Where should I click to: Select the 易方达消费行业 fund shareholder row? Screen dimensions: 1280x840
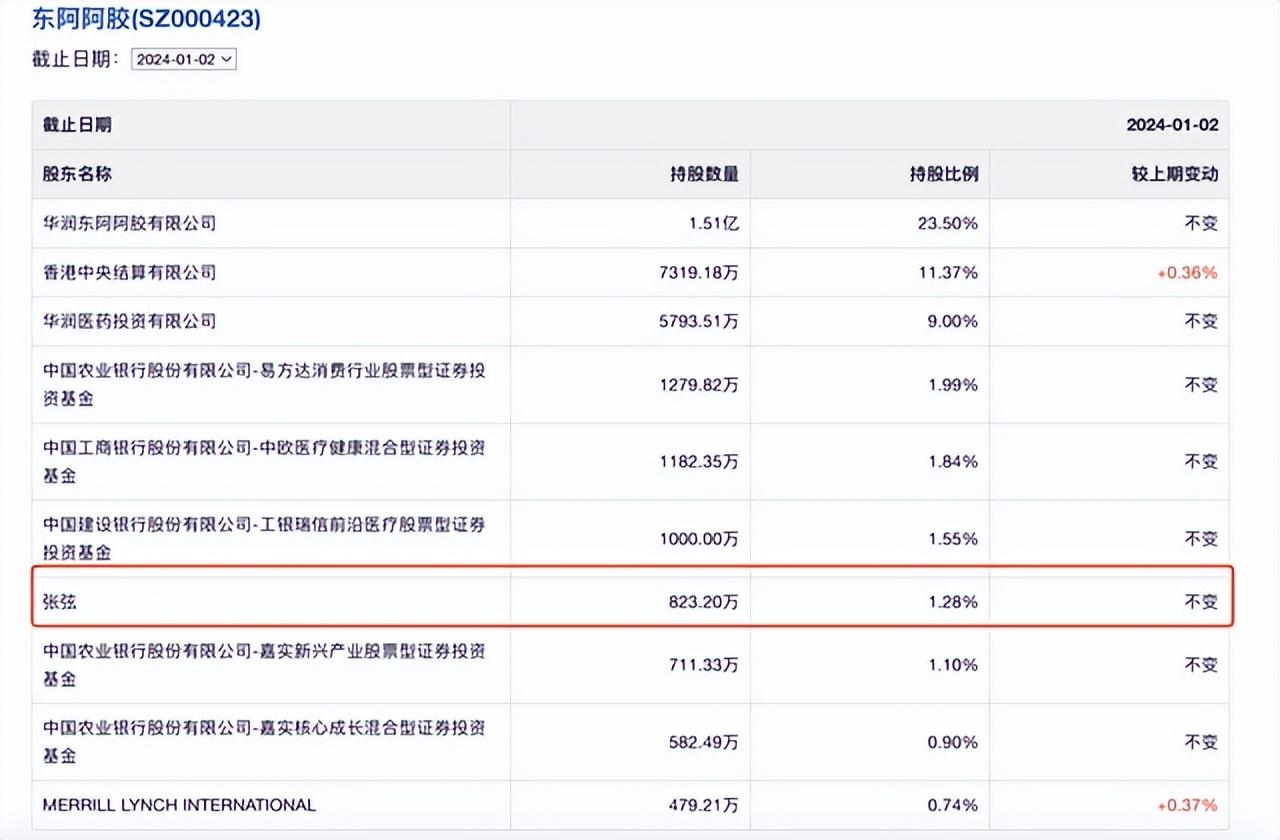[258, 383]
